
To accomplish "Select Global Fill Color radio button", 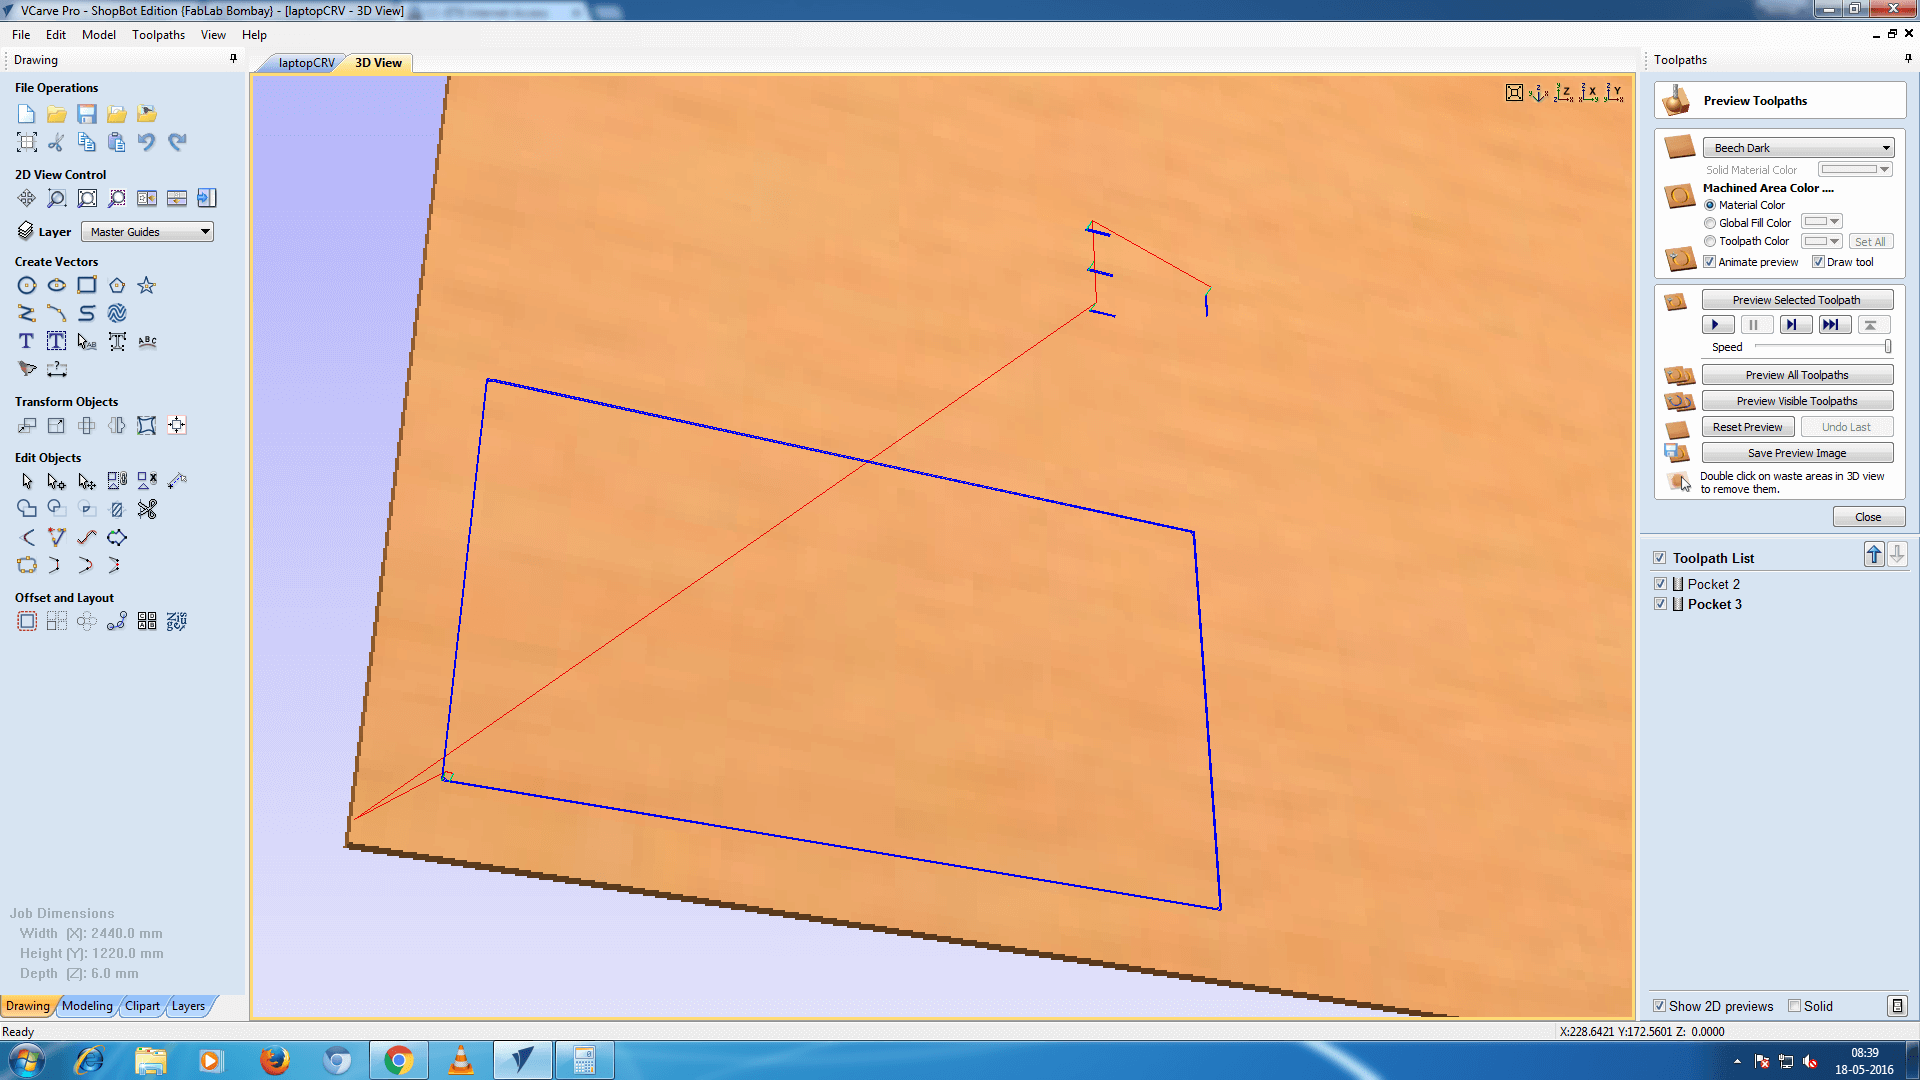I will [1710, 223].
